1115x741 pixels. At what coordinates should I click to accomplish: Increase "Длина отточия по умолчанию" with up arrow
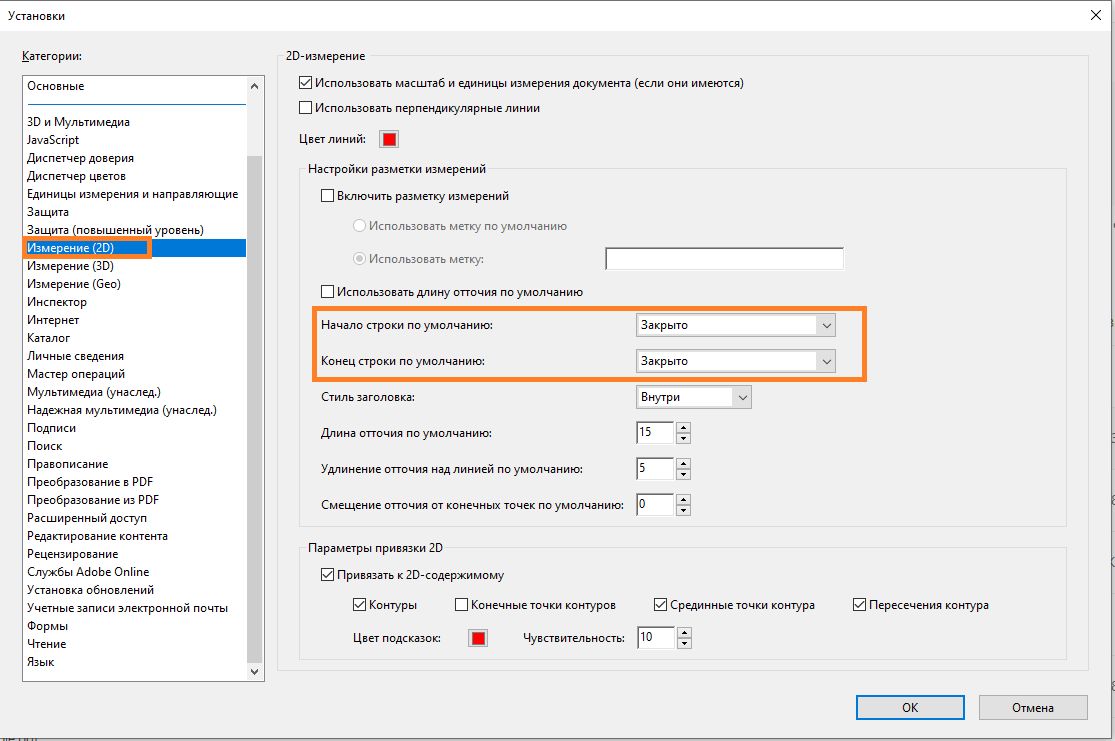pyautogui.click(x=683, y=427)
